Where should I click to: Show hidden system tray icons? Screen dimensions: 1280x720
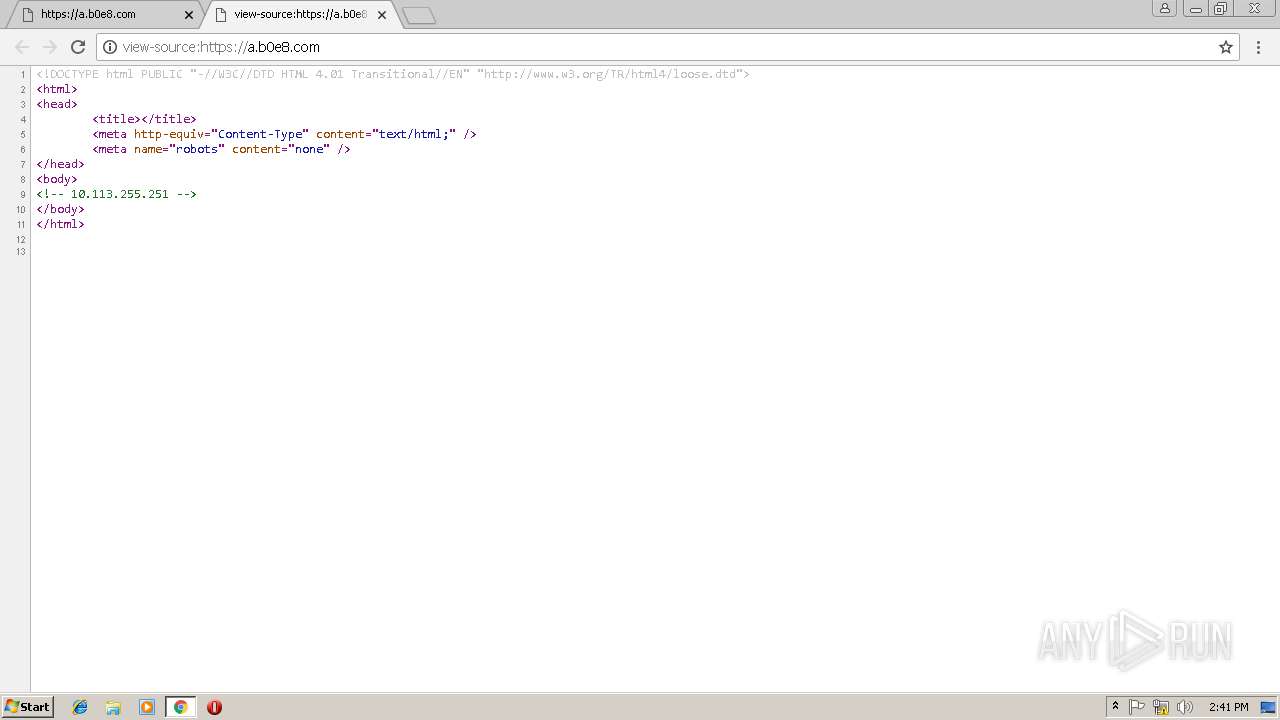(x=1115, y=707)
